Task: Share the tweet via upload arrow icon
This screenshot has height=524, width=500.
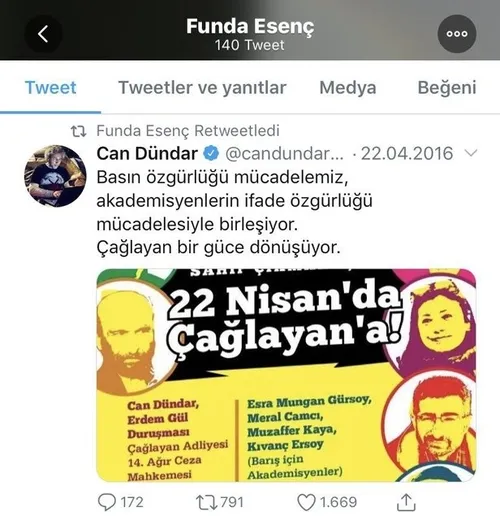Action: (x=406, y=502)
